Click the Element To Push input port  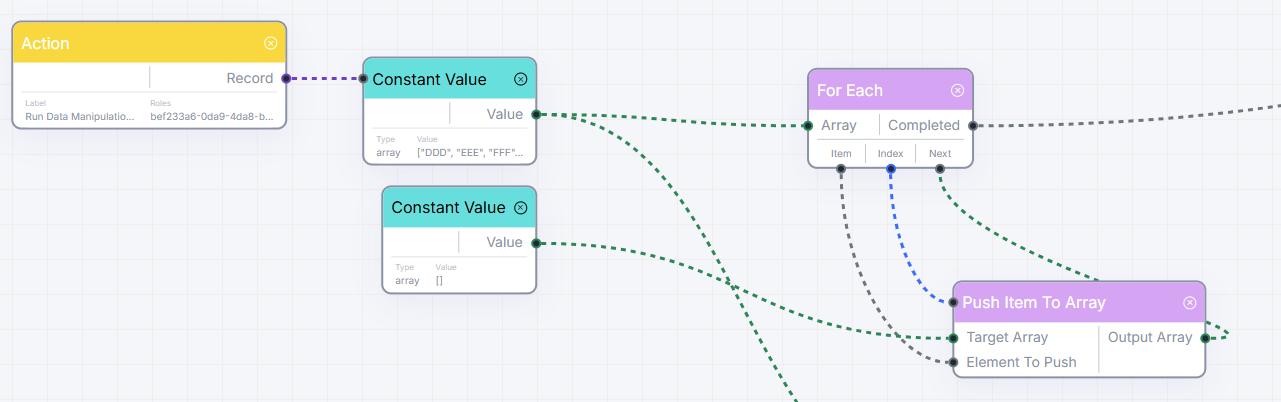(x=954, y=362)
